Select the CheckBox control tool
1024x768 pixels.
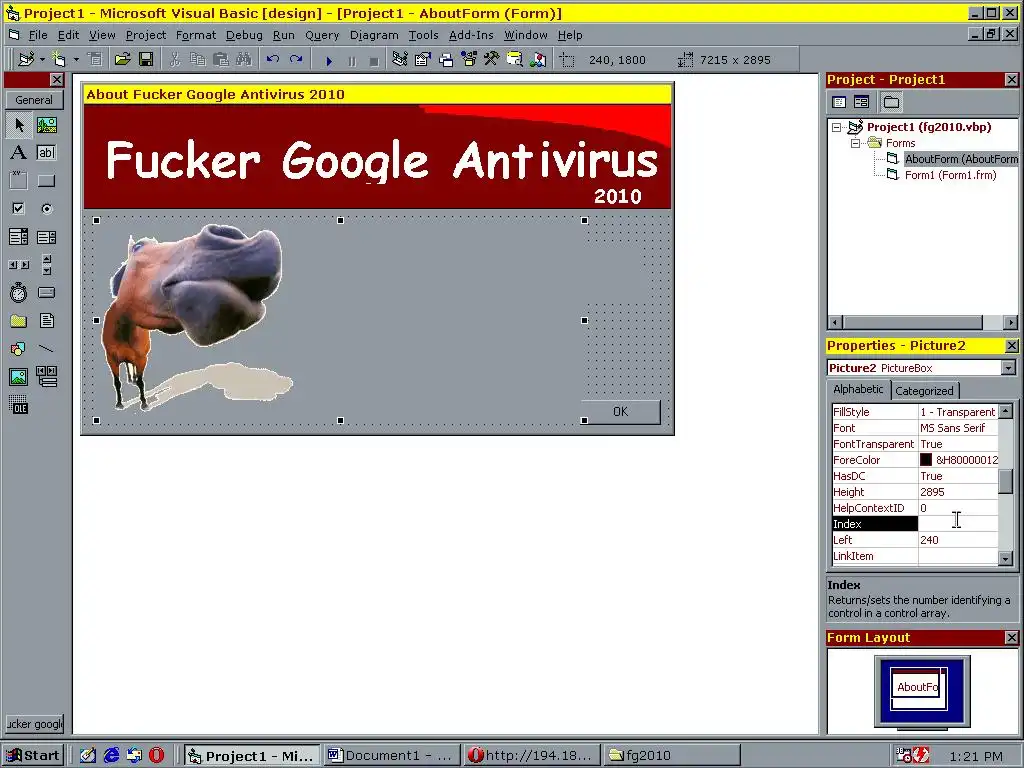click(18, 208)
